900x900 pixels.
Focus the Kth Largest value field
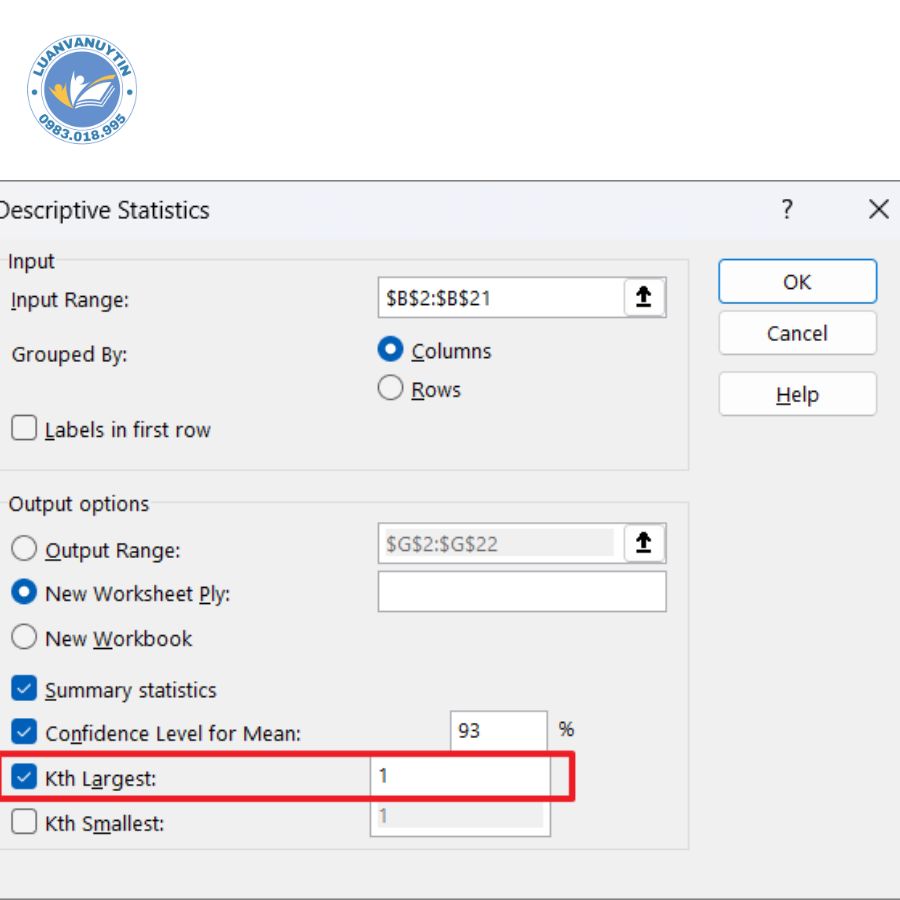[x=459, y=777]
